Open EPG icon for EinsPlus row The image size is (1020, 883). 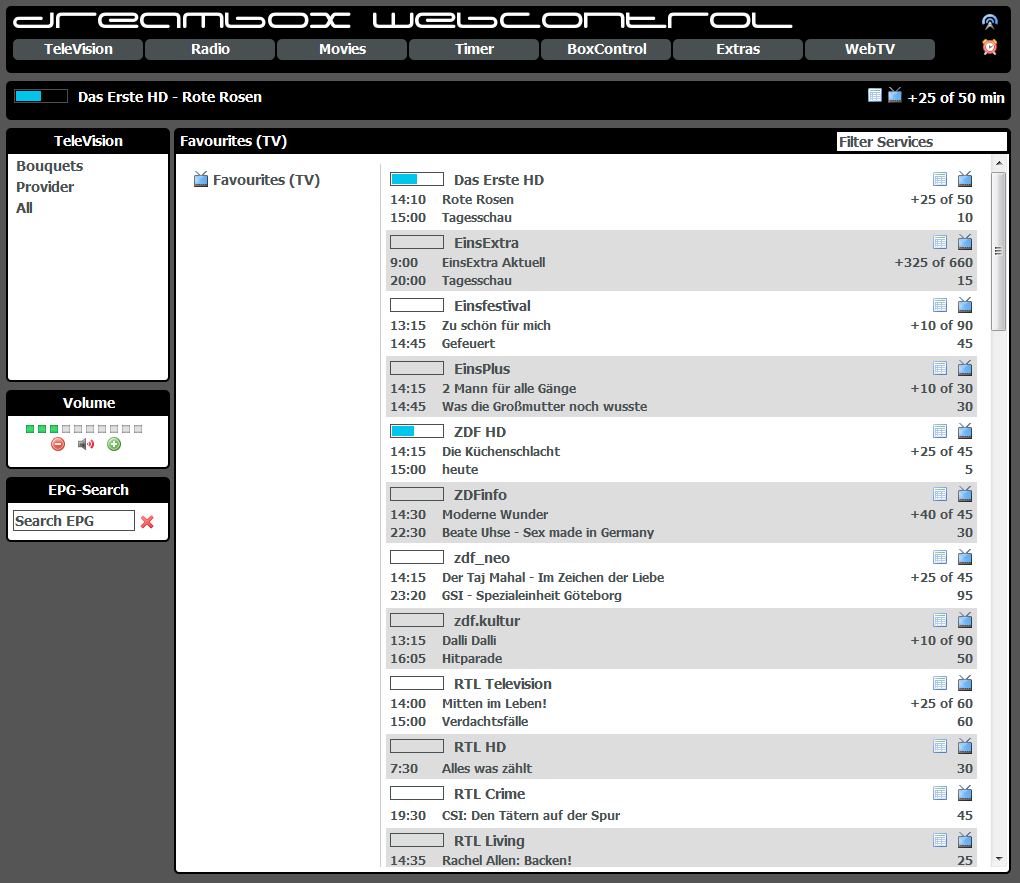(940, 368)
